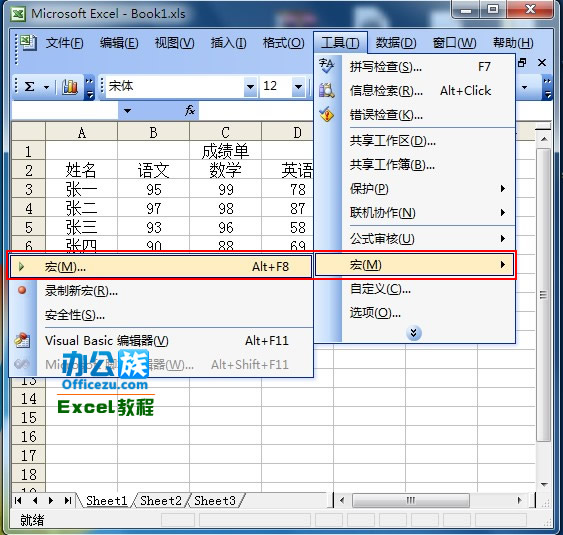
Task: Open the Name Box dropdown arrow
Action: (x=127, y=111)
